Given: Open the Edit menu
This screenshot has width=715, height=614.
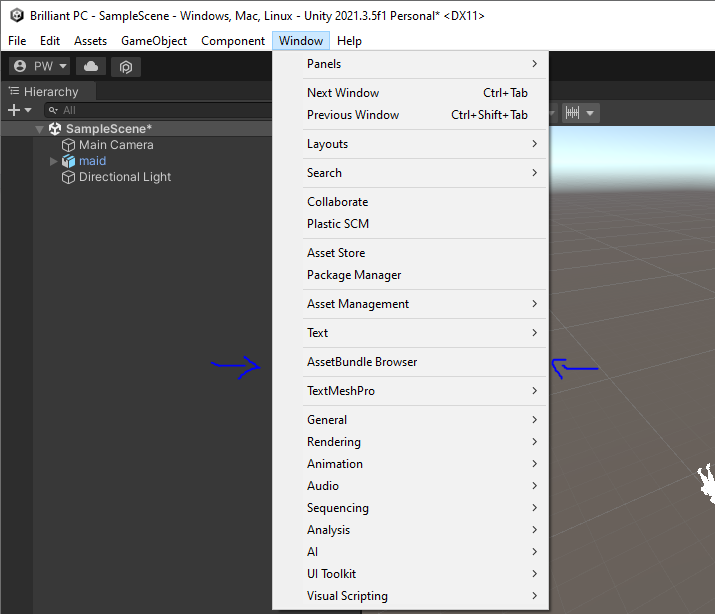Looking at the screenshot, I should click(50, 41).
